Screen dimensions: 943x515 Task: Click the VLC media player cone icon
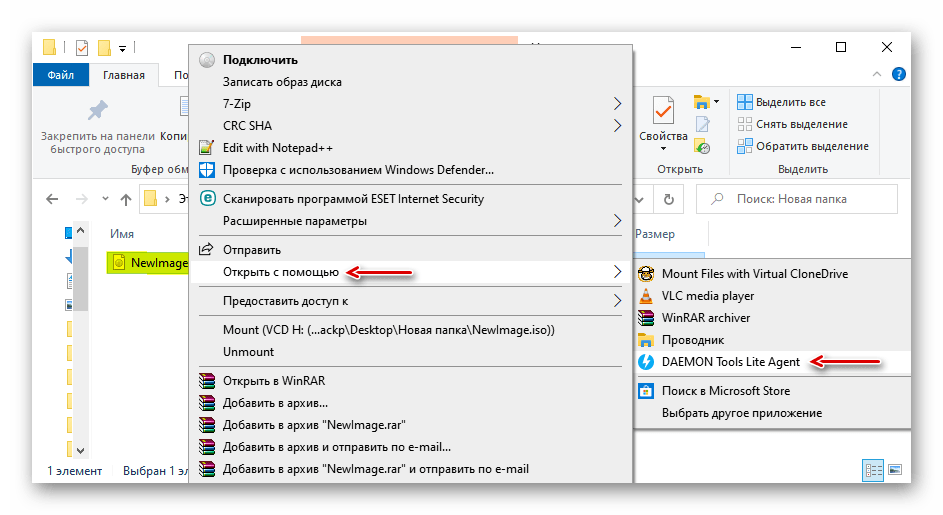(645, 296)
